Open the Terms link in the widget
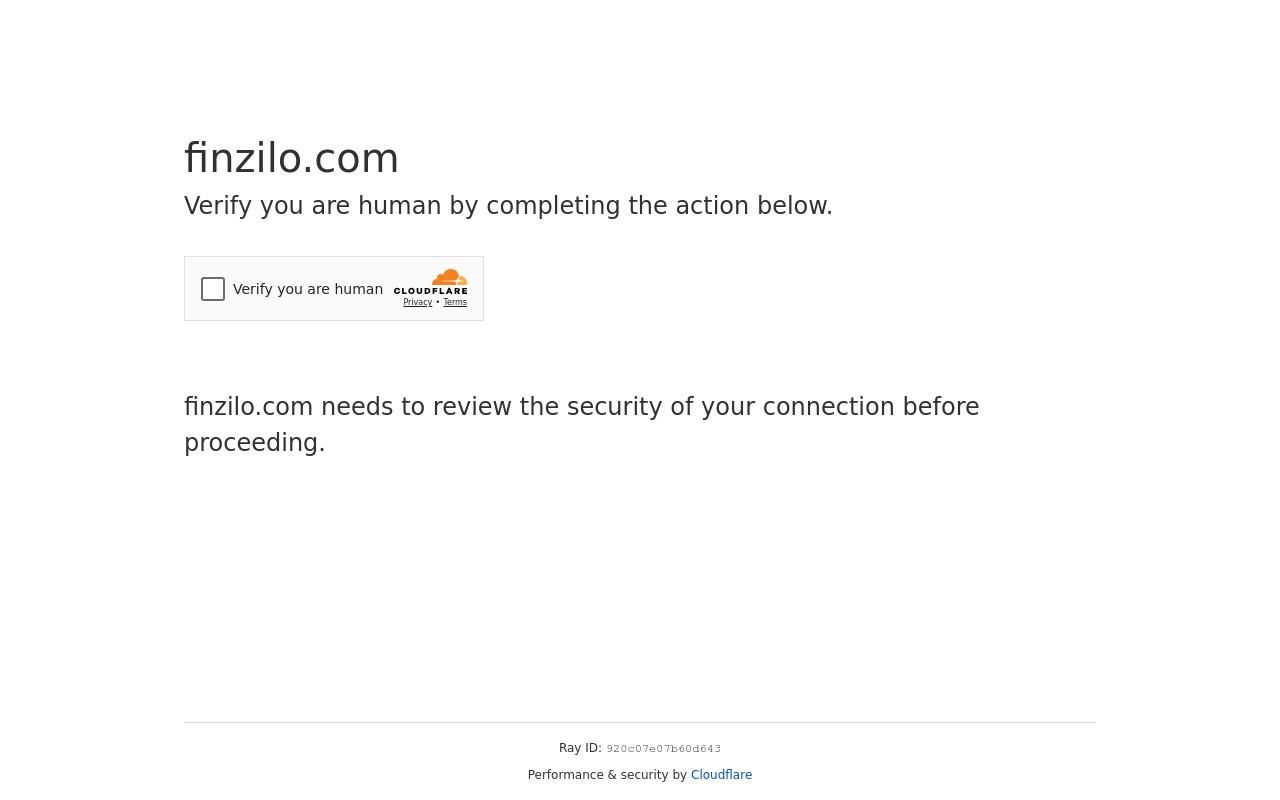This screenshot has width=1280, height=800. 455,302
